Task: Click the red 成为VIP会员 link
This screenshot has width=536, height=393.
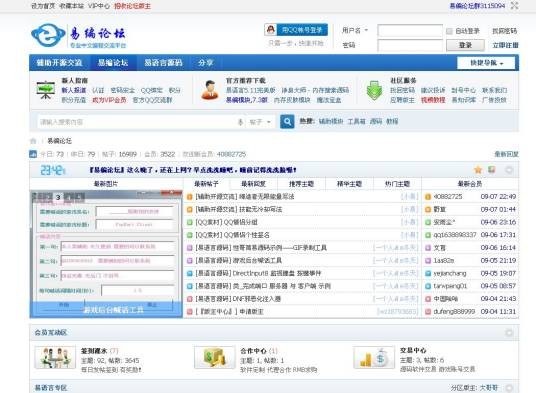Action: [x=109, y=100]
